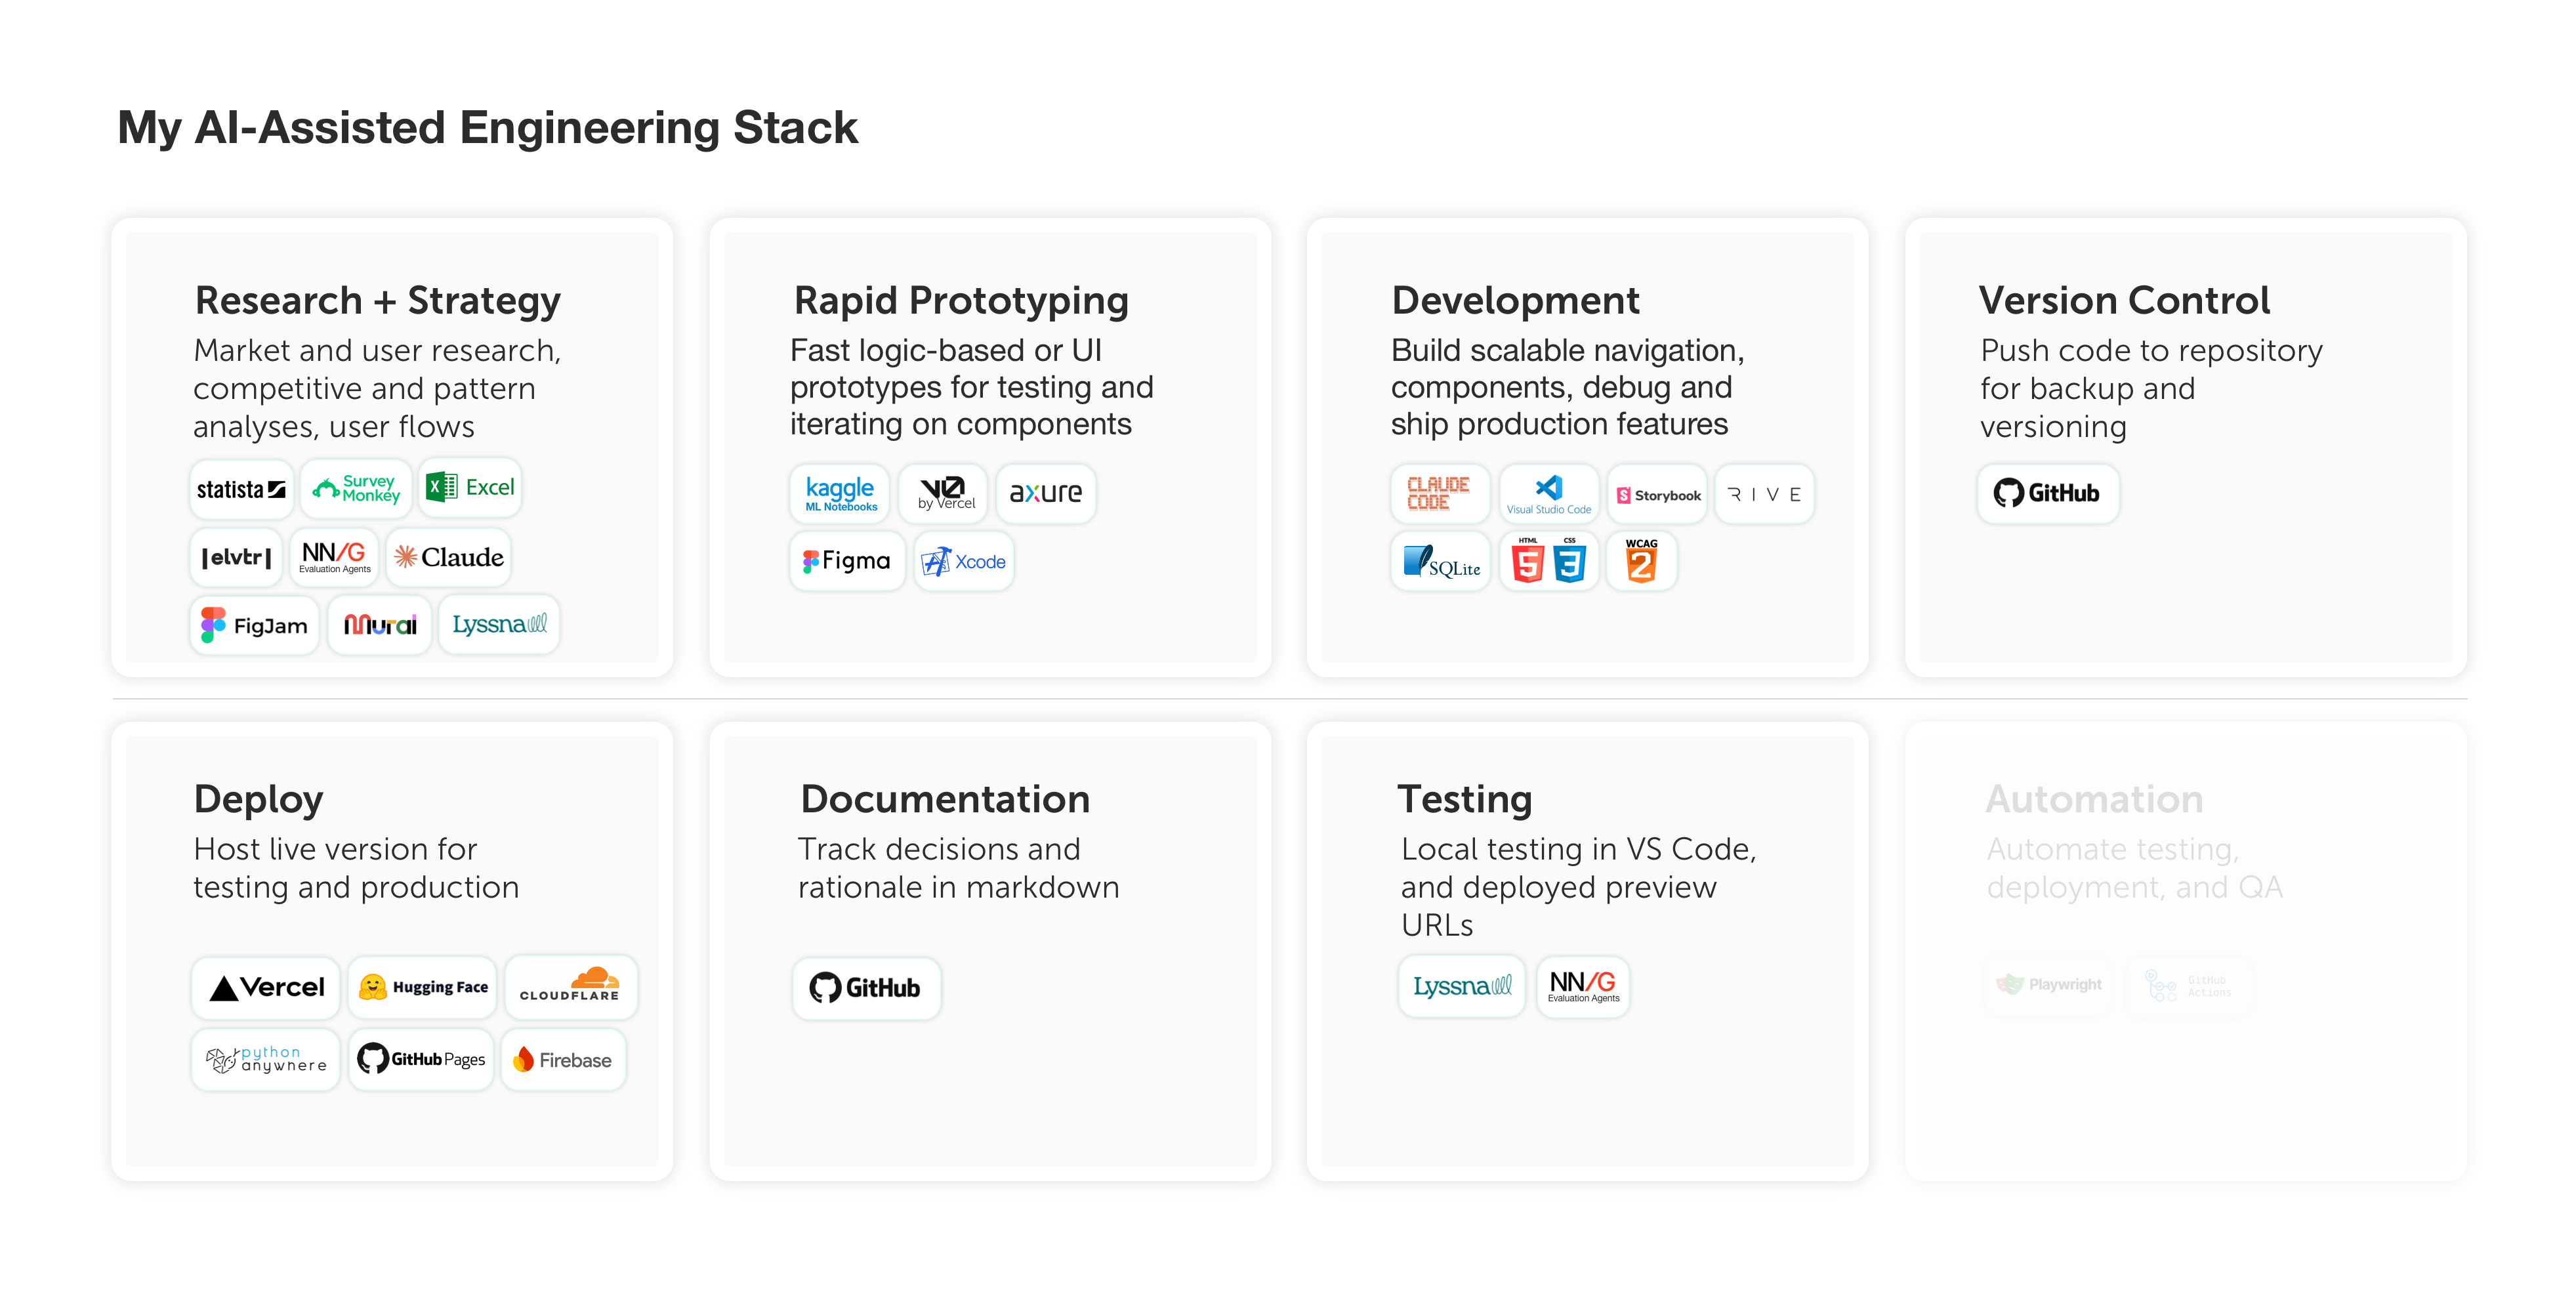This screenshot has height=1290, width=2576.
Task: Open GitHub badge under Version Control
Action: click(2048, 493)
